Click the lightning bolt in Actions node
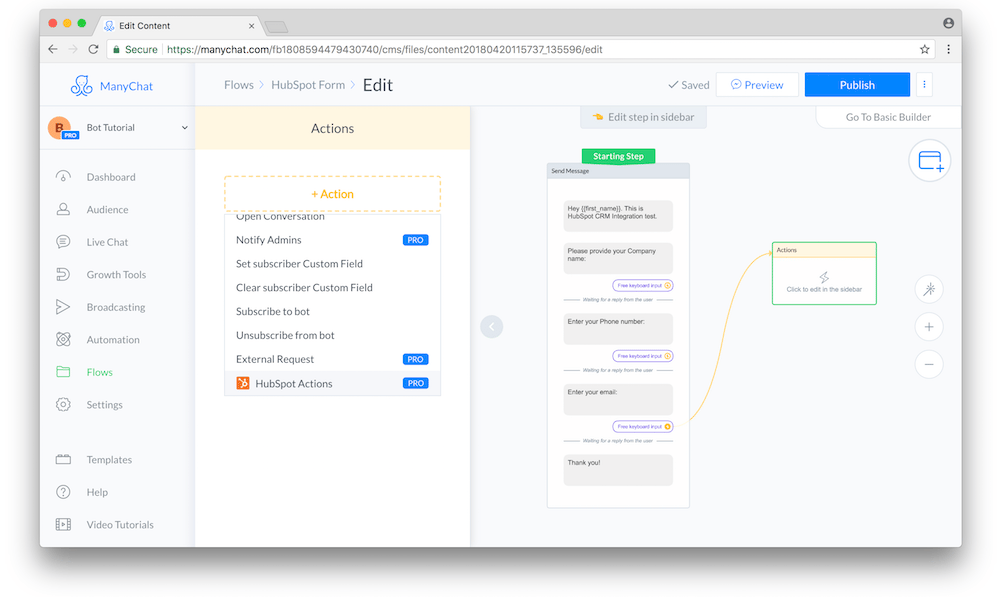Viewport: 1000px width, 597px height. 824,277
